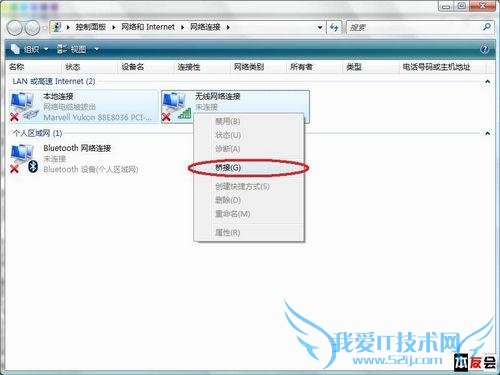Screen dimensions: 500x375
Task: Choose 创建快捷方式(S) in context menu
Action: coord(249,186)
